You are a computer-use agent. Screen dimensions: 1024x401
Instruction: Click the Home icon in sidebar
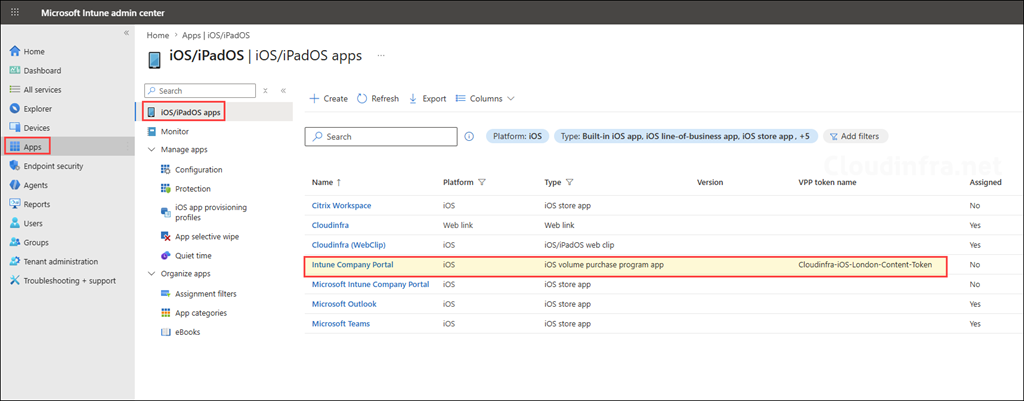coord(15,52)
